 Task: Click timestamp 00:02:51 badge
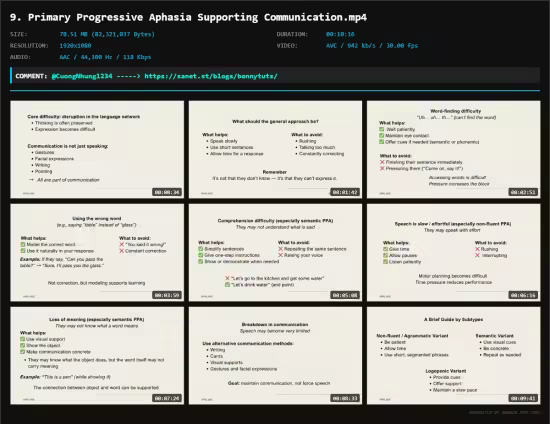click(x=523, y=192)
